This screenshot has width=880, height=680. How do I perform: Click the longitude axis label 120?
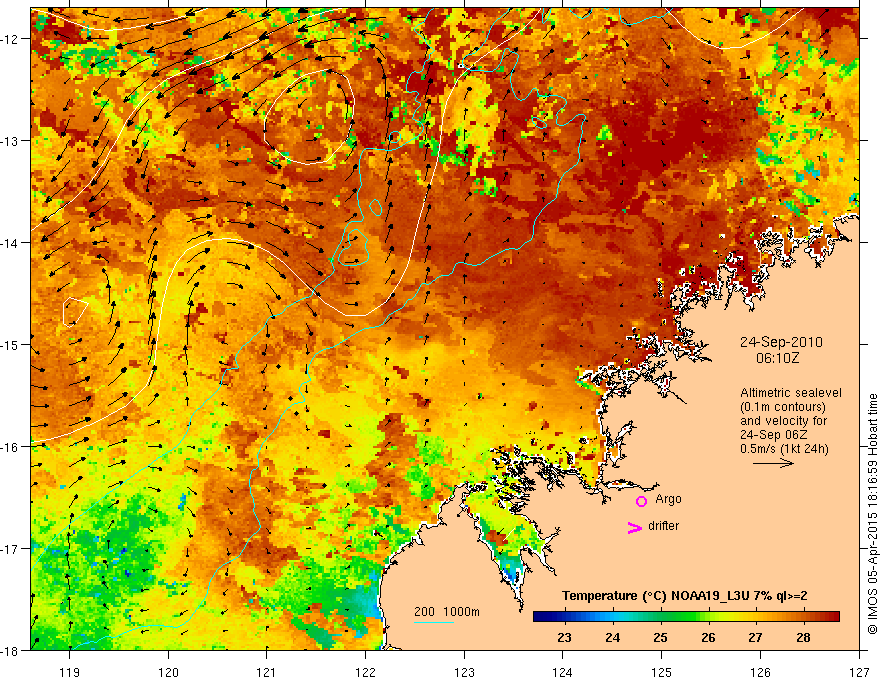[168, 672]
